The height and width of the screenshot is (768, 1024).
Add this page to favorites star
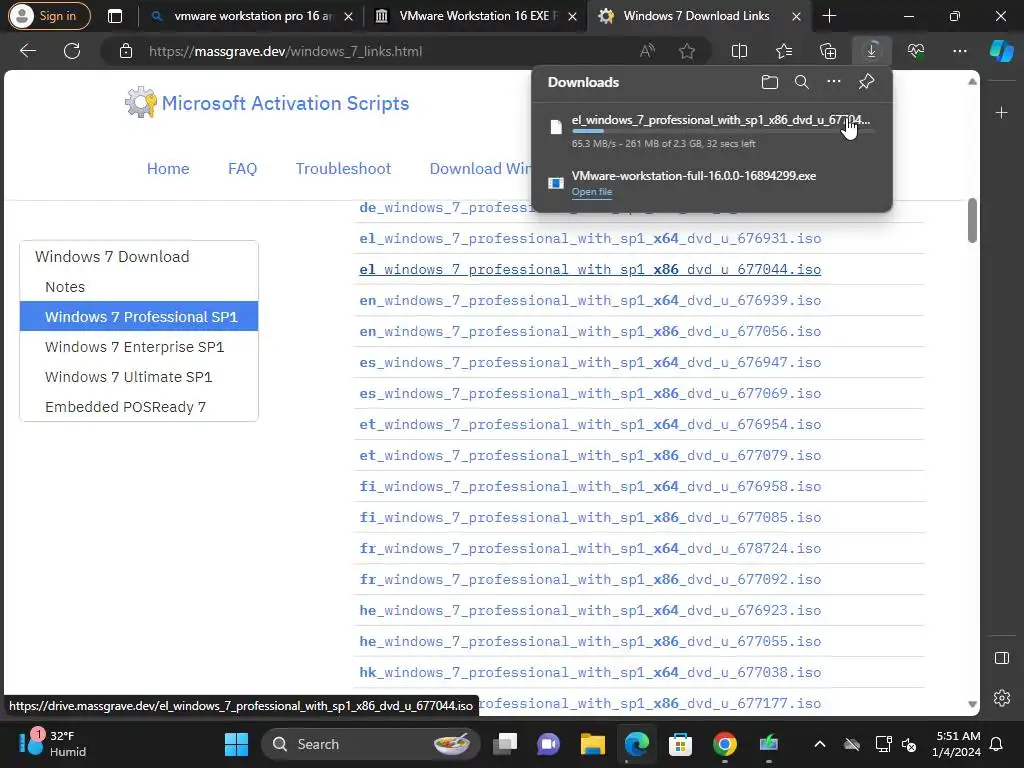(686, 51)
